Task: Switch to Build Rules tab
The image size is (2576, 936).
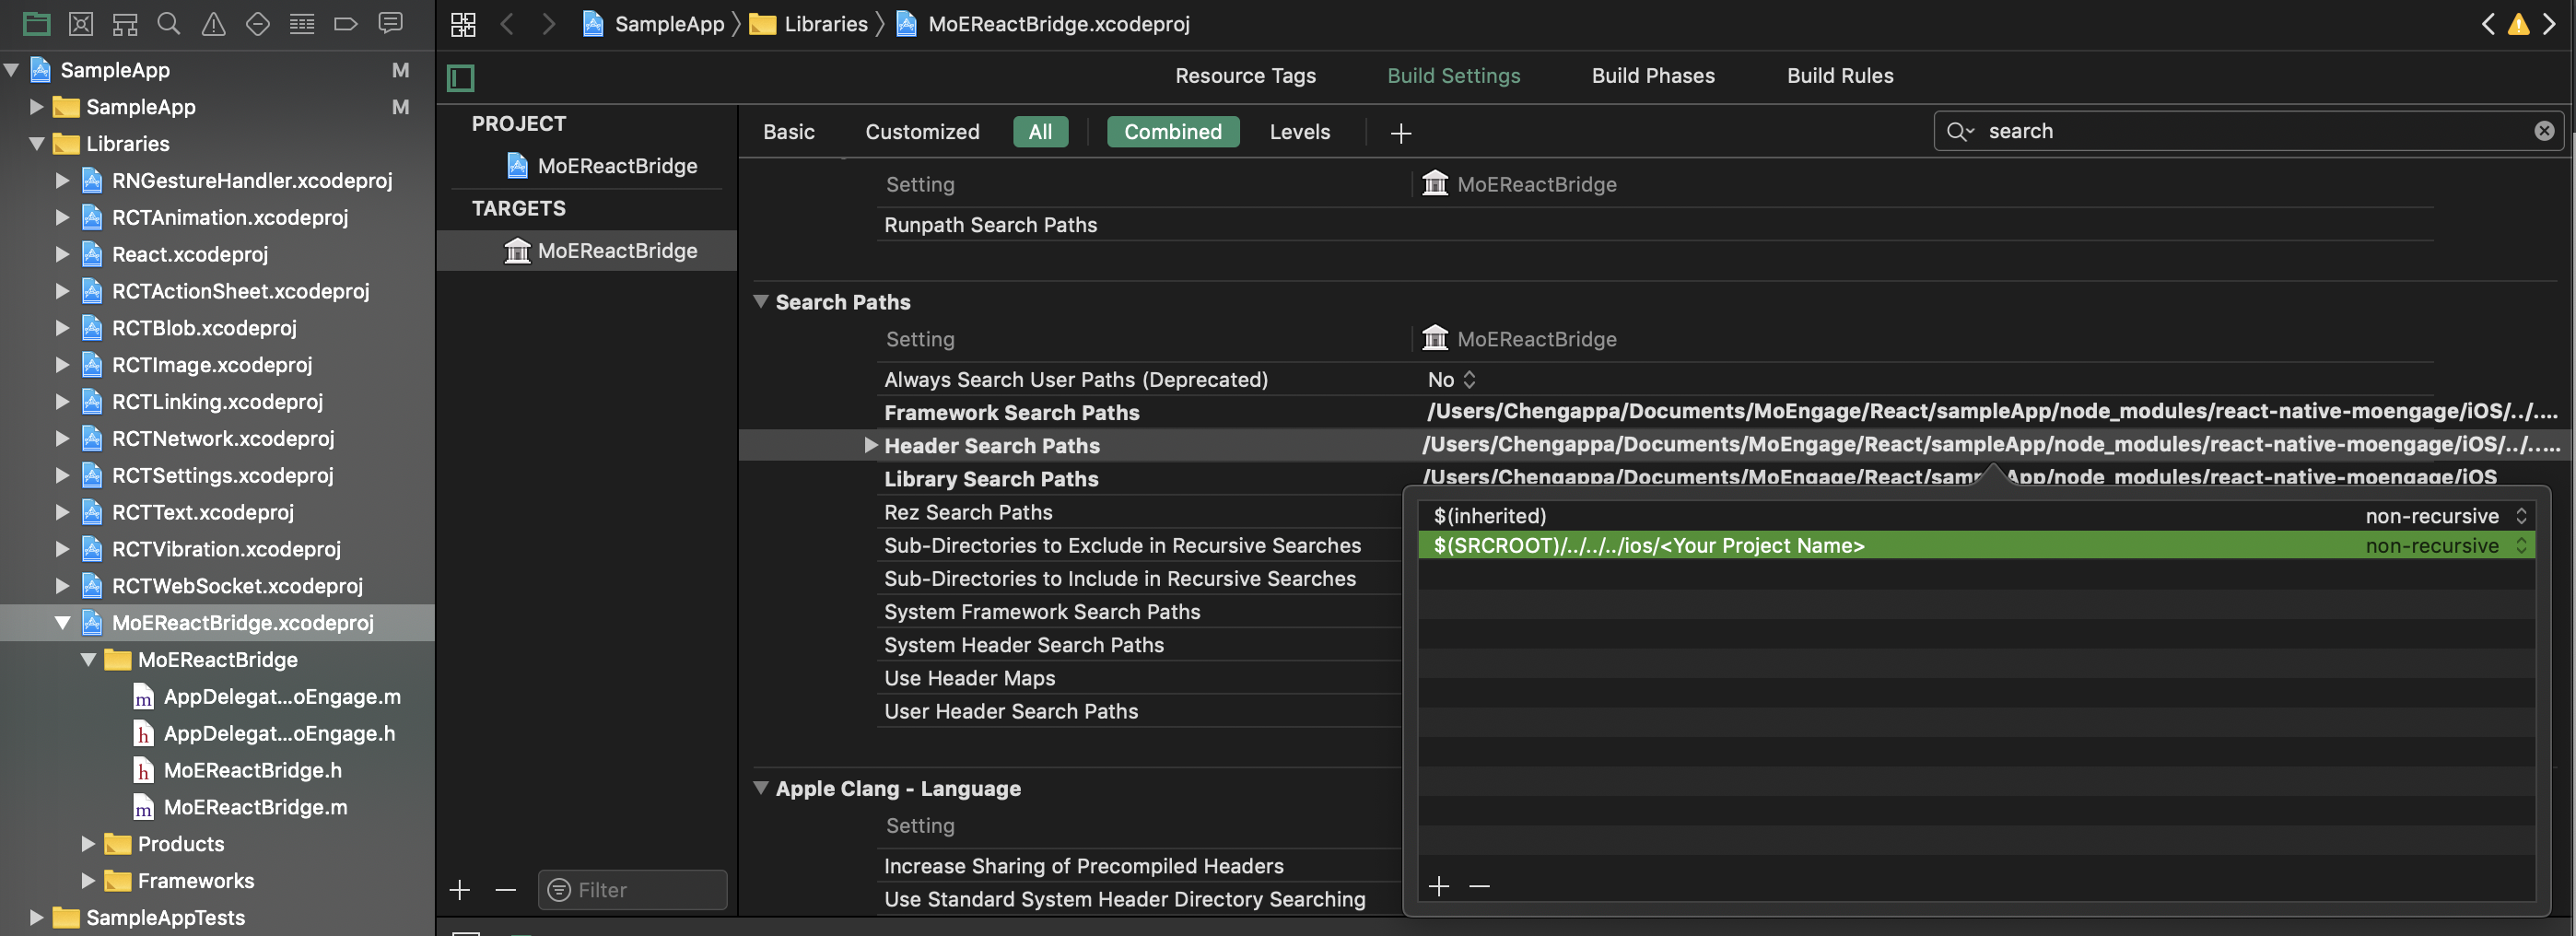Action: pos(1840,76)
